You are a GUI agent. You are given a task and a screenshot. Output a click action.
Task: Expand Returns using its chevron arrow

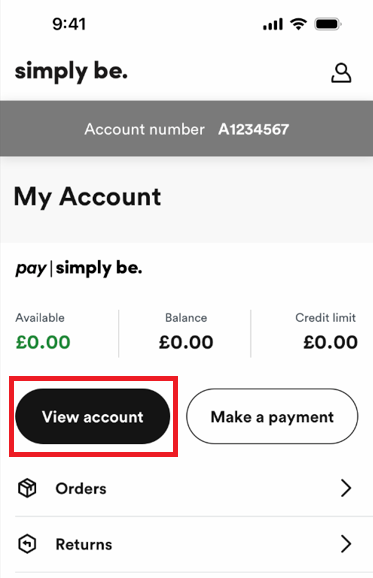click(x=346, y=544)
